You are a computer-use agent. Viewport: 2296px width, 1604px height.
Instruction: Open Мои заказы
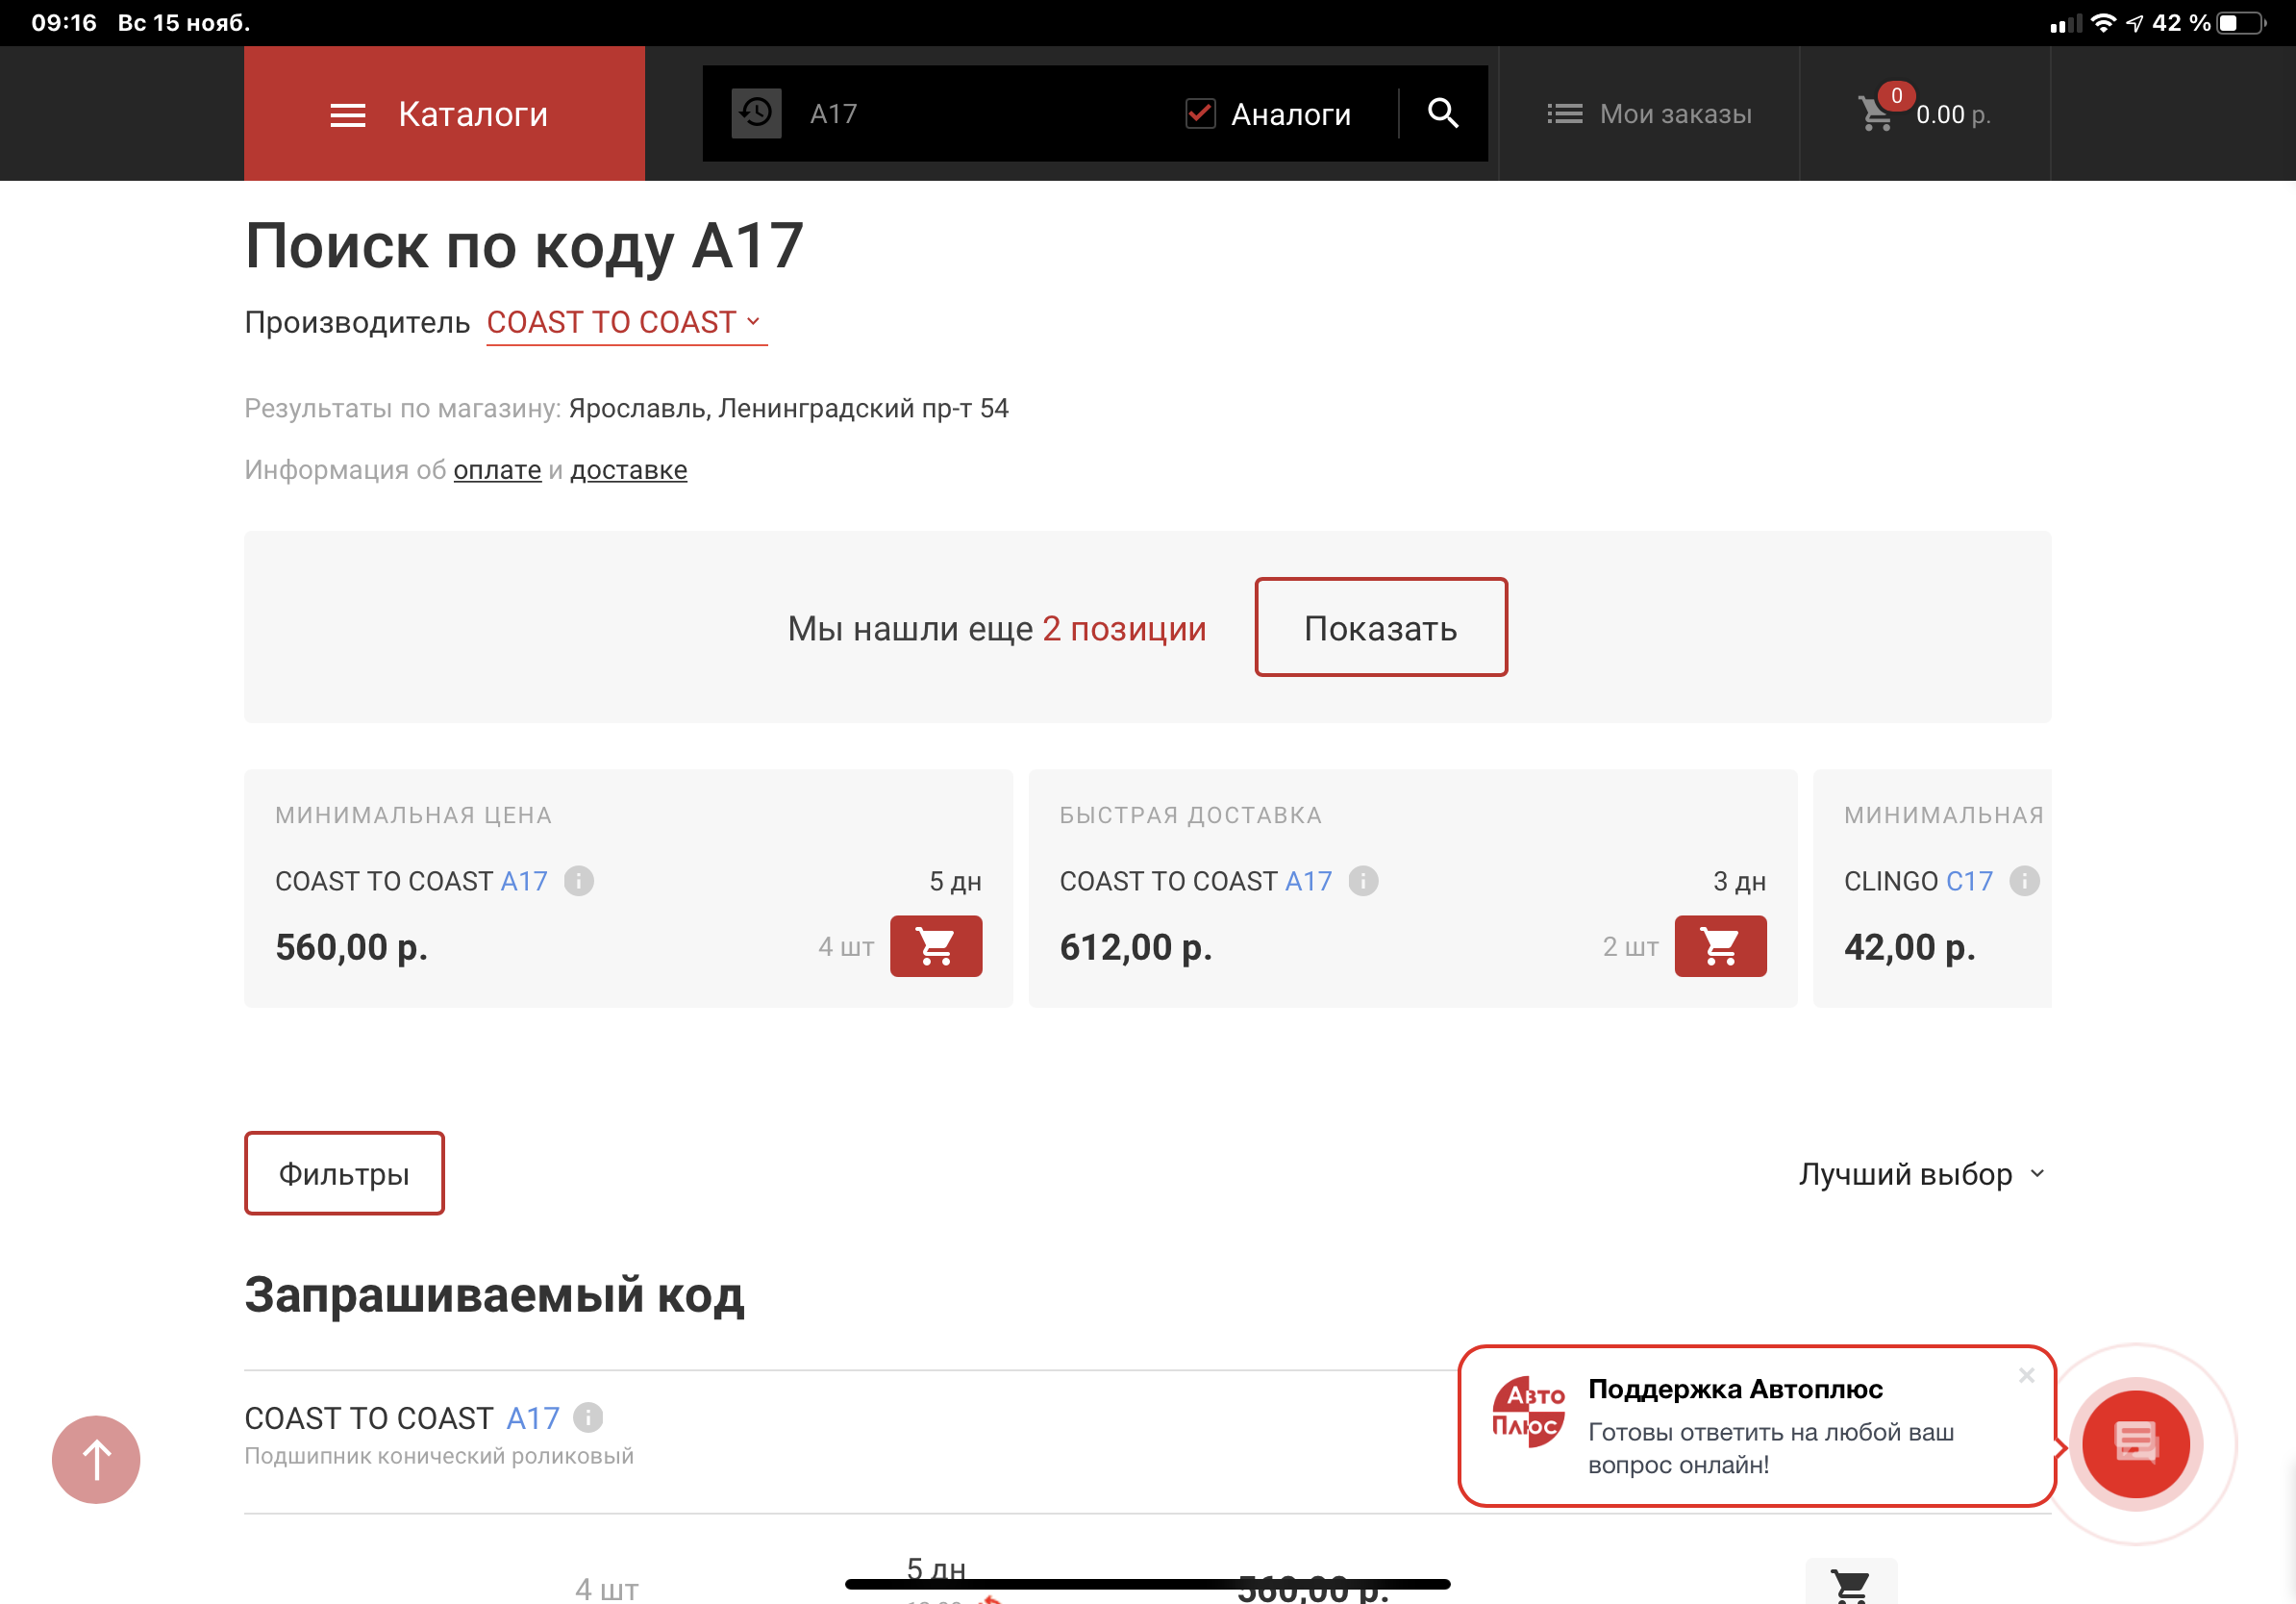(1649, 114)
